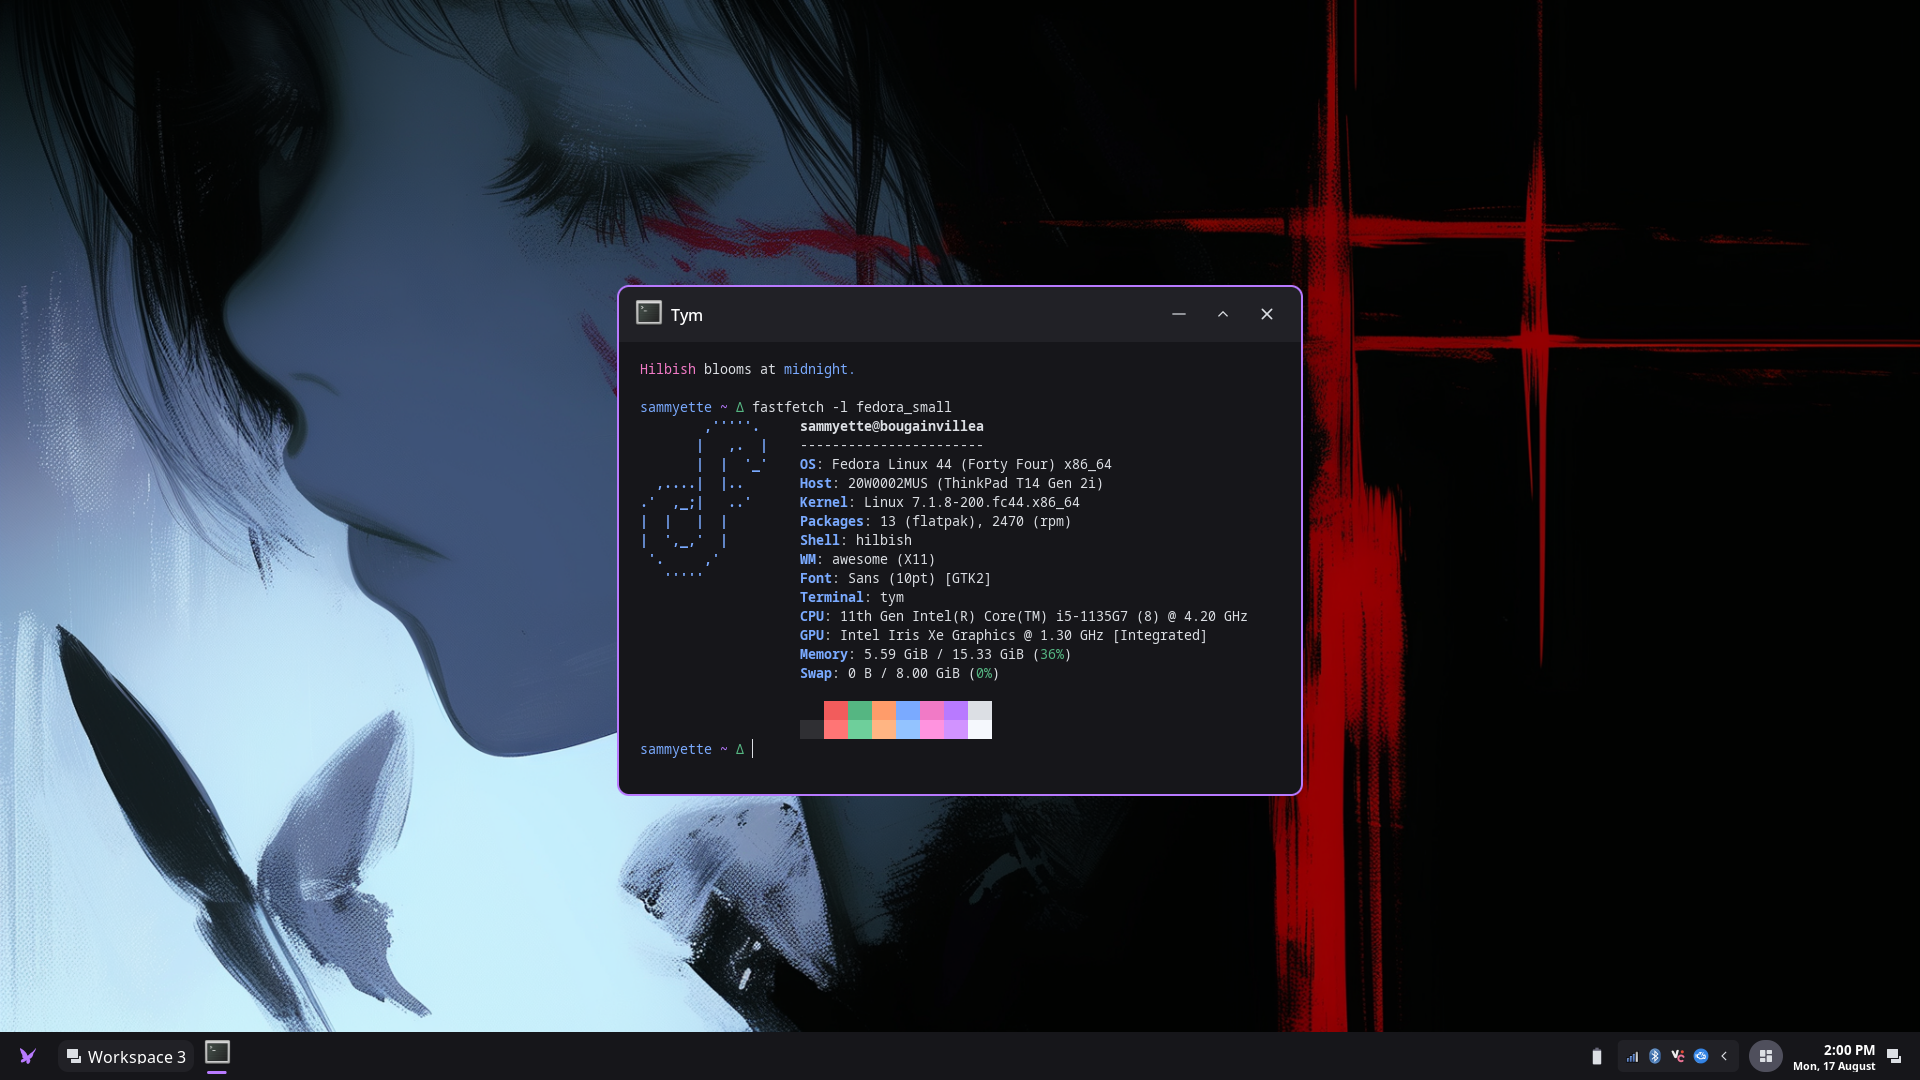Open the Bluetooth tray icon
The height and width of the screenshot is (1080, 1920).
(x=1655, y=1056)
